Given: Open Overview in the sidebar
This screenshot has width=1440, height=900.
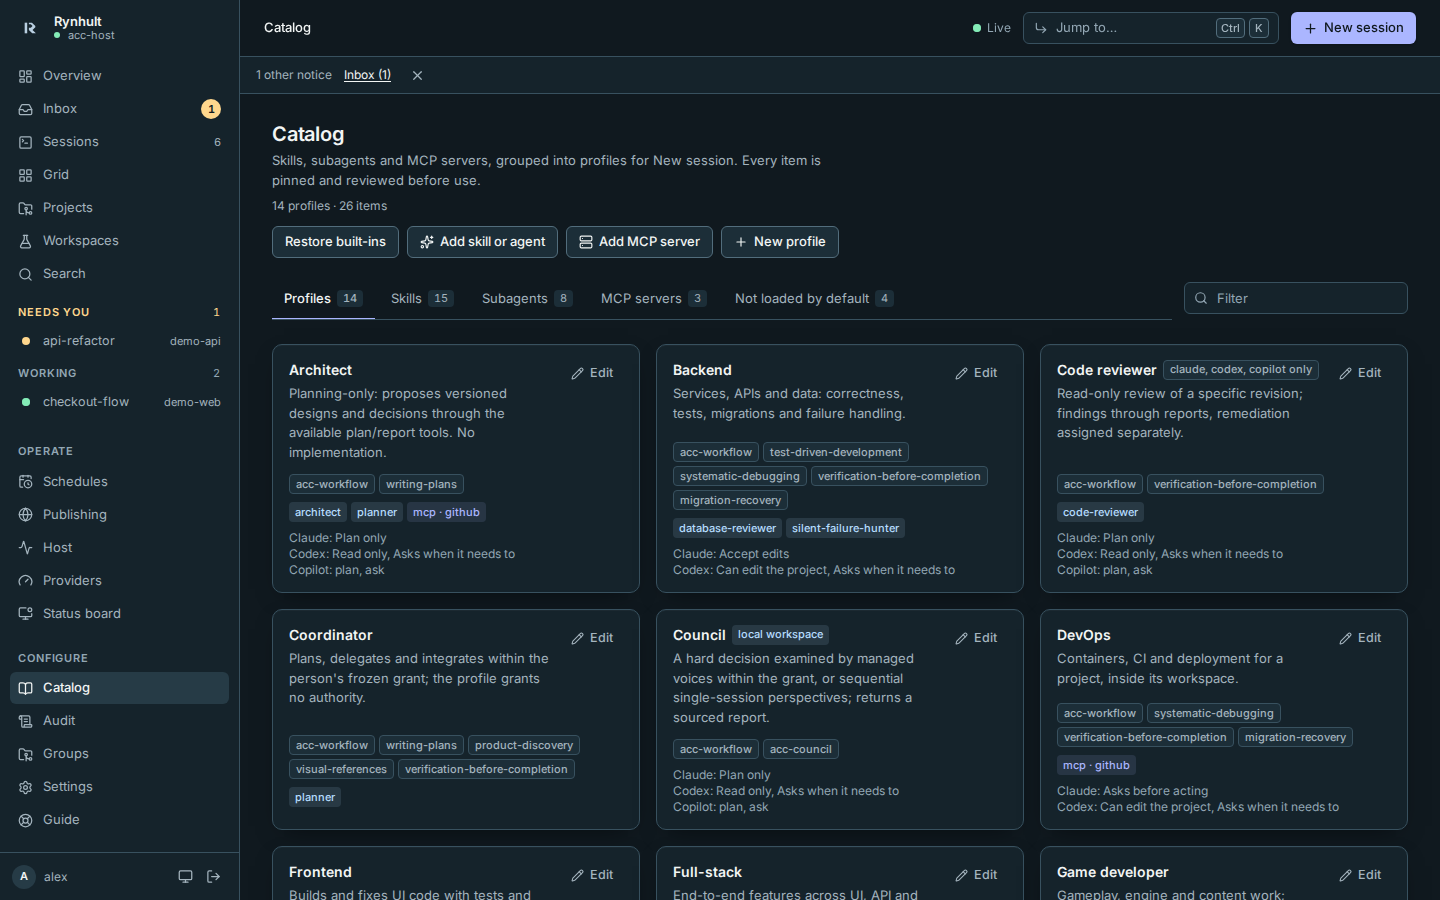Looking at the screenshot, I should [119, 76].
